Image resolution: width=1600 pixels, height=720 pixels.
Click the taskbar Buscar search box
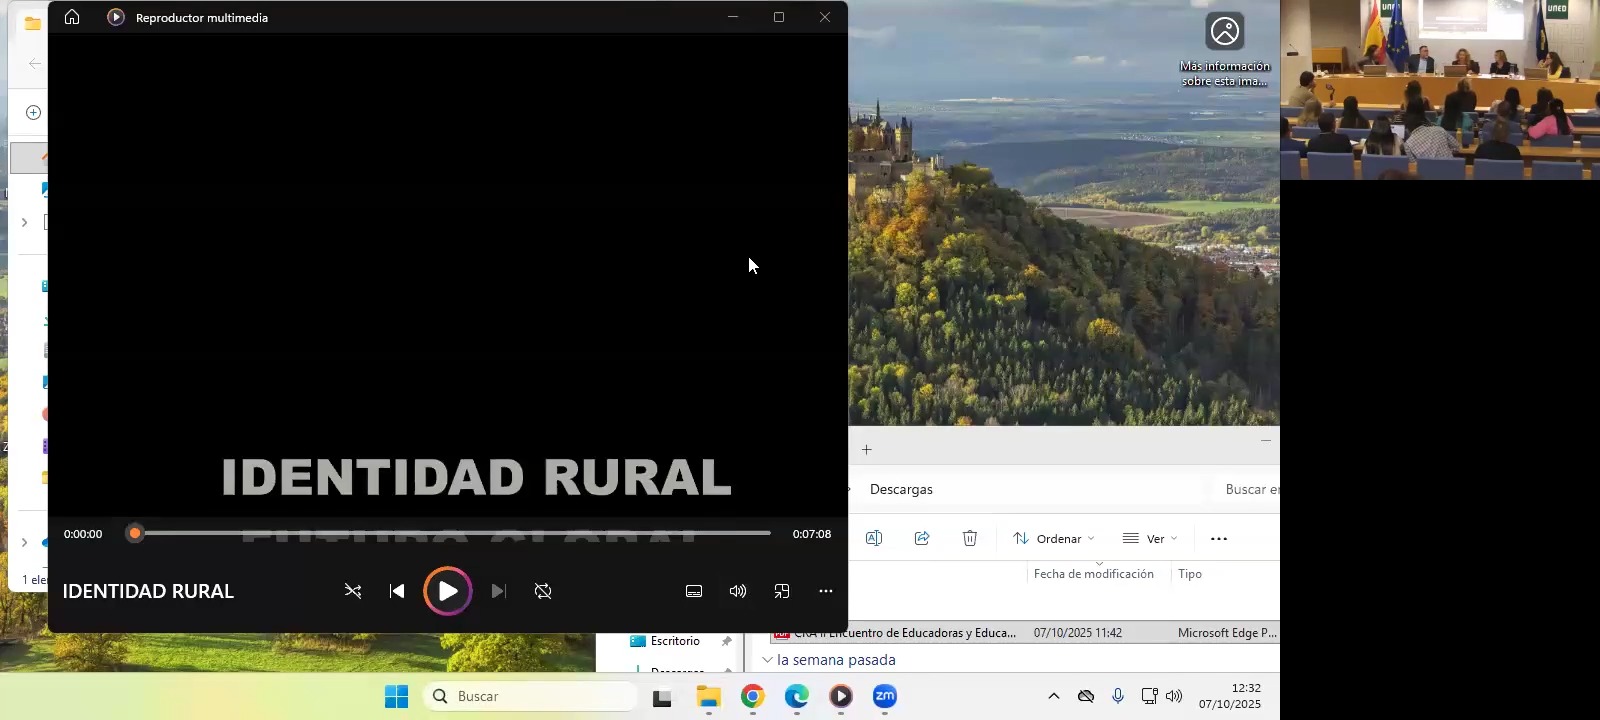[530, 696]
